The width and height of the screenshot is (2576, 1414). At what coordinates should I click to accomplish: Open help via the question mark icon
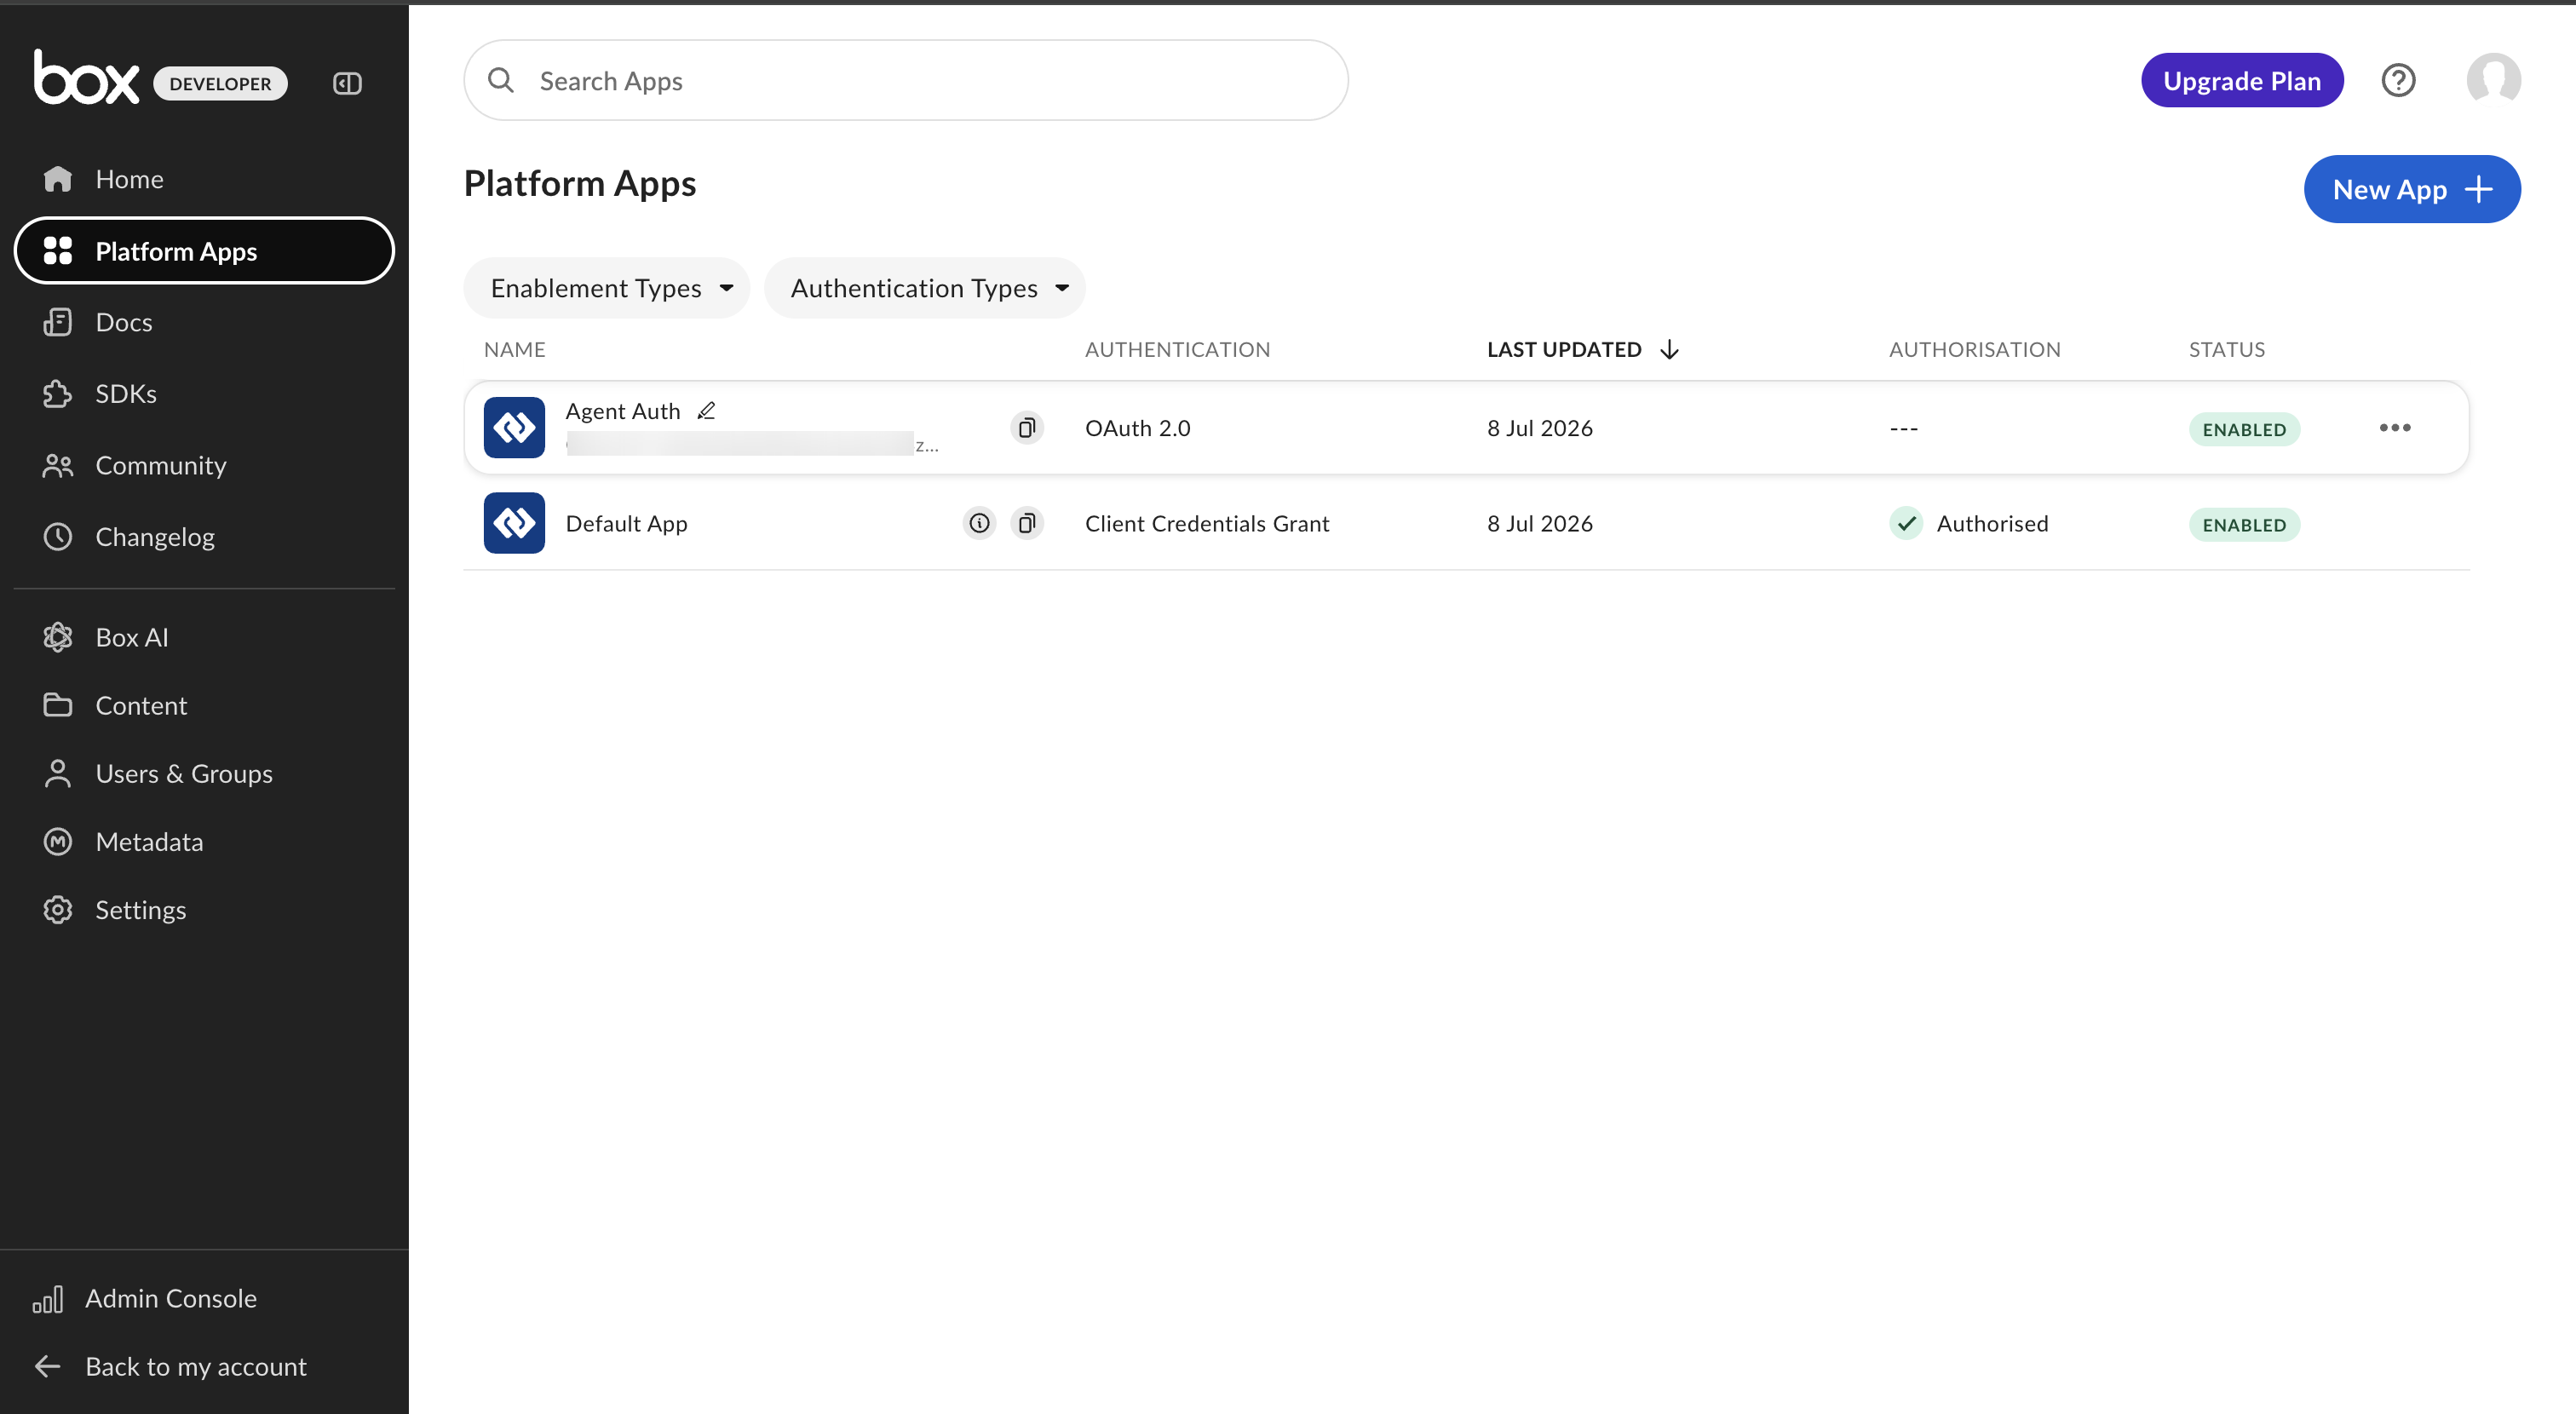coord(2398,80)
